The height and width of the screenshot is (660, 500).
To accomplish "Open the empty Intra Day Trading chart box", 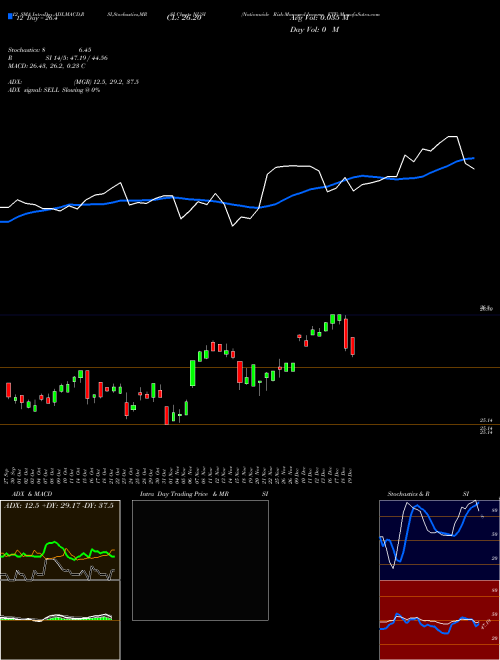I will [x=200, y=560].
